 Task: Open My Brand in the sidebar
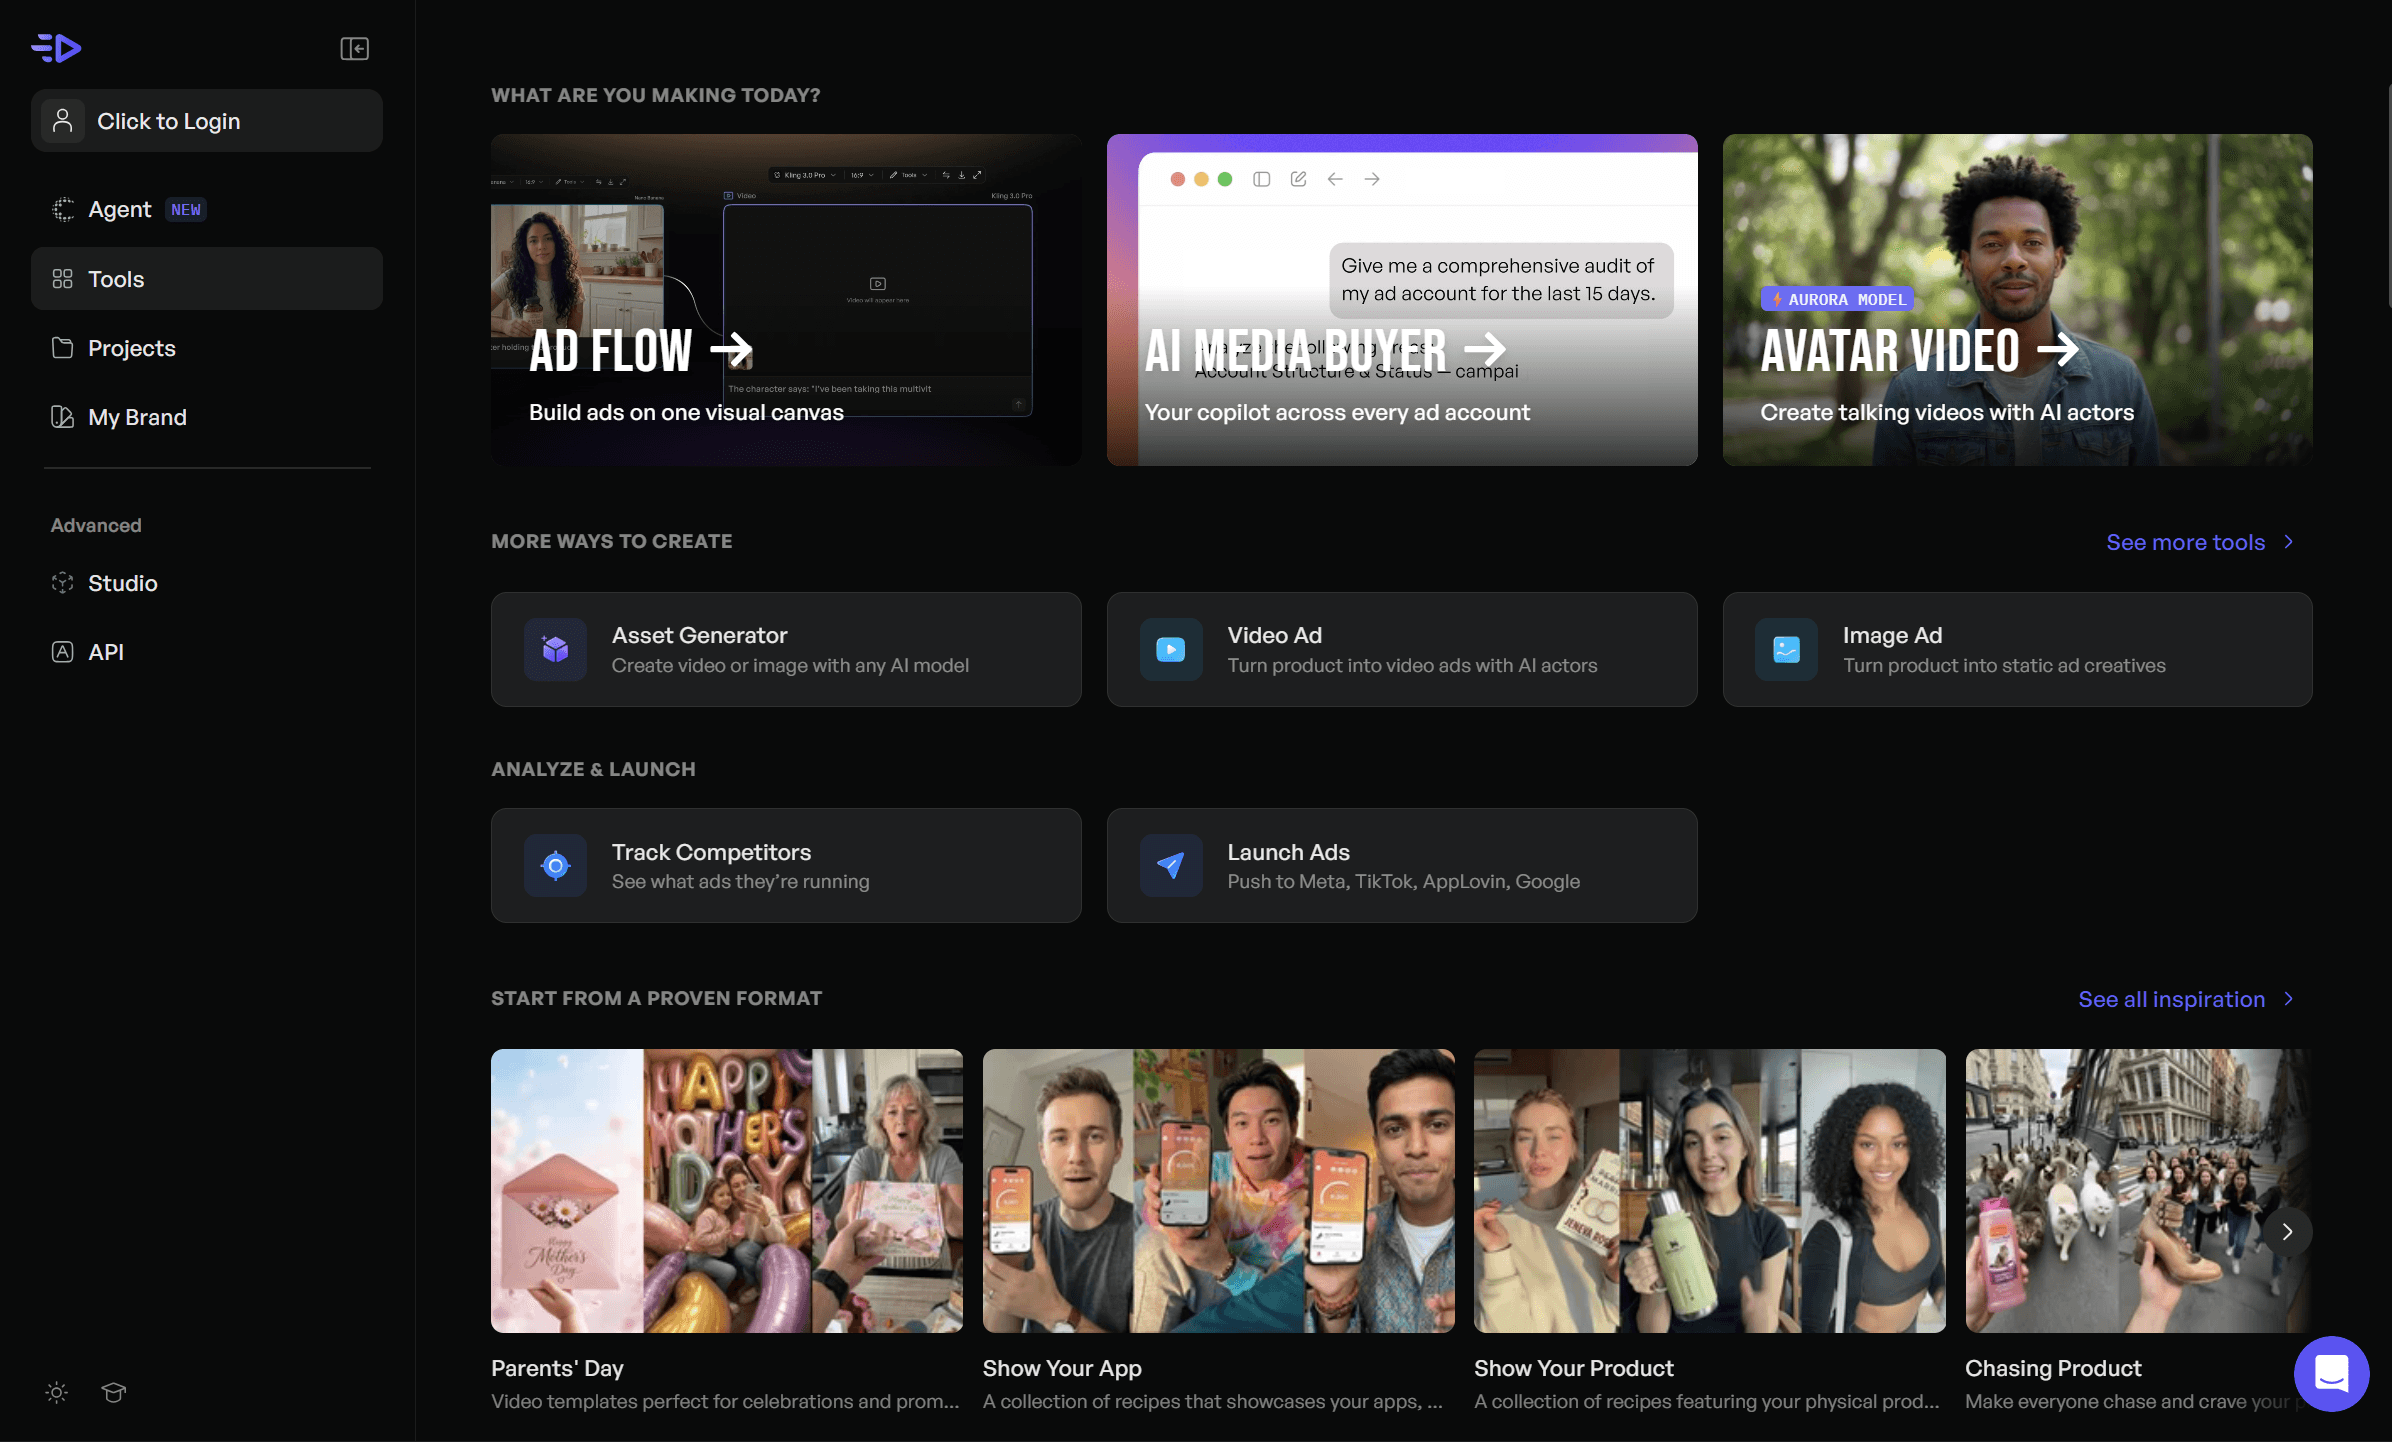pyautogui.click(x=207, y=417)
